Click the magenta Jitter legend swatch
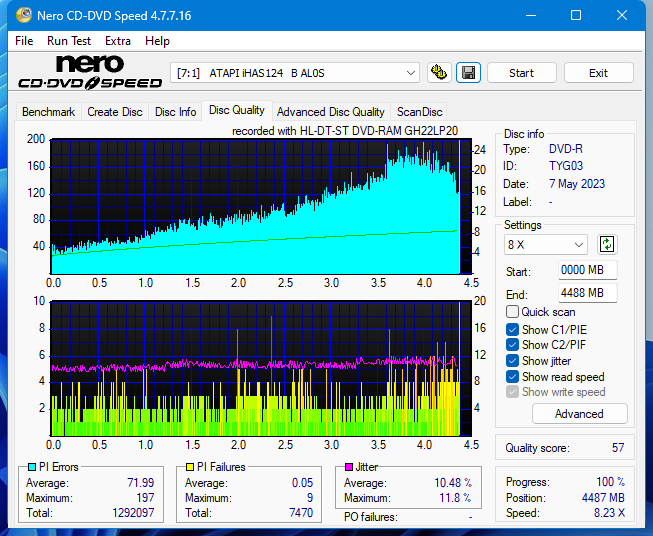The width and height of the screenshot is (653, 536). tap(349, 467)
